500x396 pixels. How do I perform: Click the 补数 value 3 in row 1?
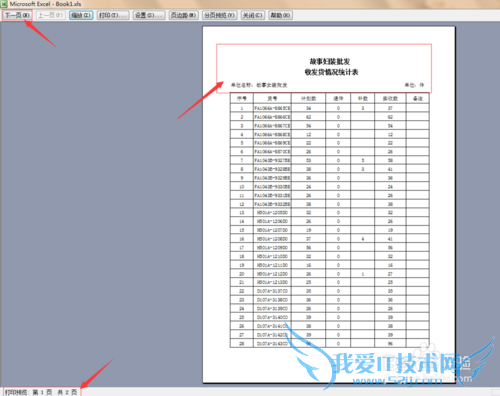click(x=363, y=108)
